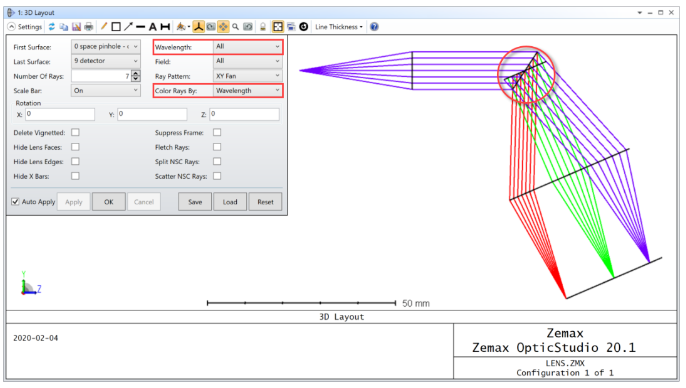Viewport: 686px width, 388px height.
Task: Click the lock window padlock icon
Action: (x=263, y=27)
